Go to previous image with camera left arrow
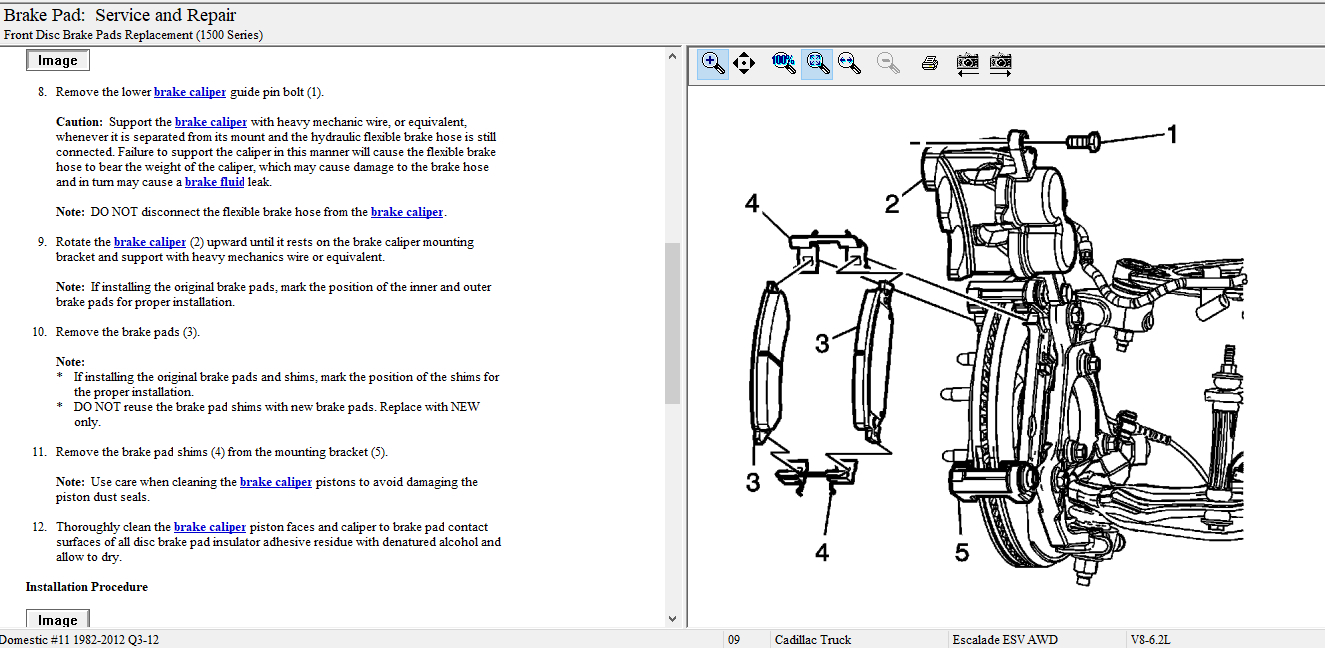 967,63
